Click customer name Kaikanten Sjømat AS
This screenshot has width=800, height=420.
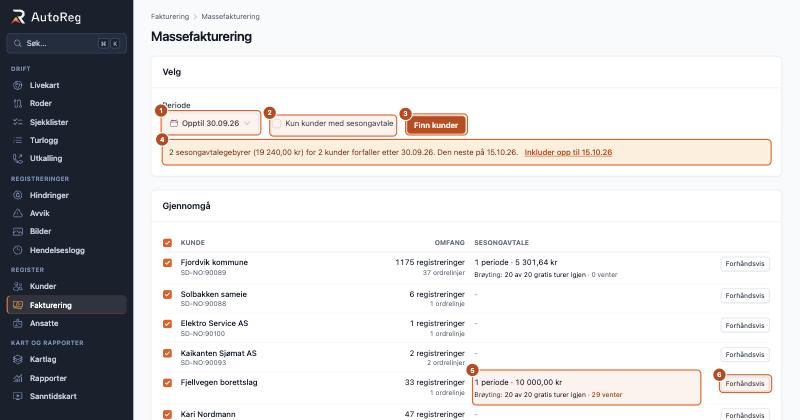click(x=218, y=353)
